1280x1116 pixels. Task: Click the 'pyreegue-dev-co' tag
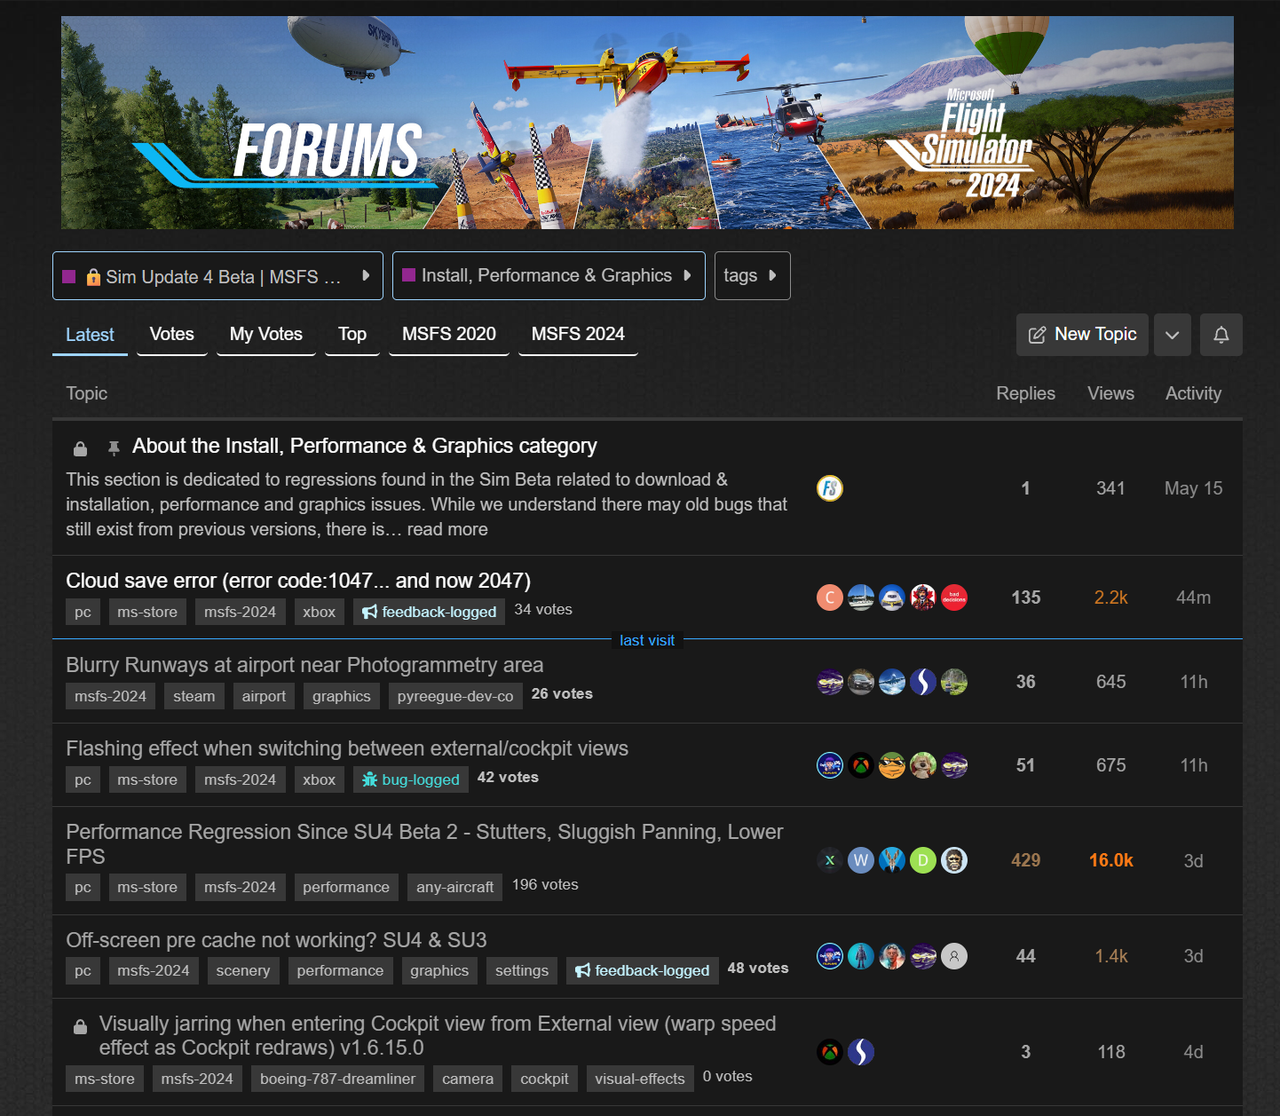455,696
